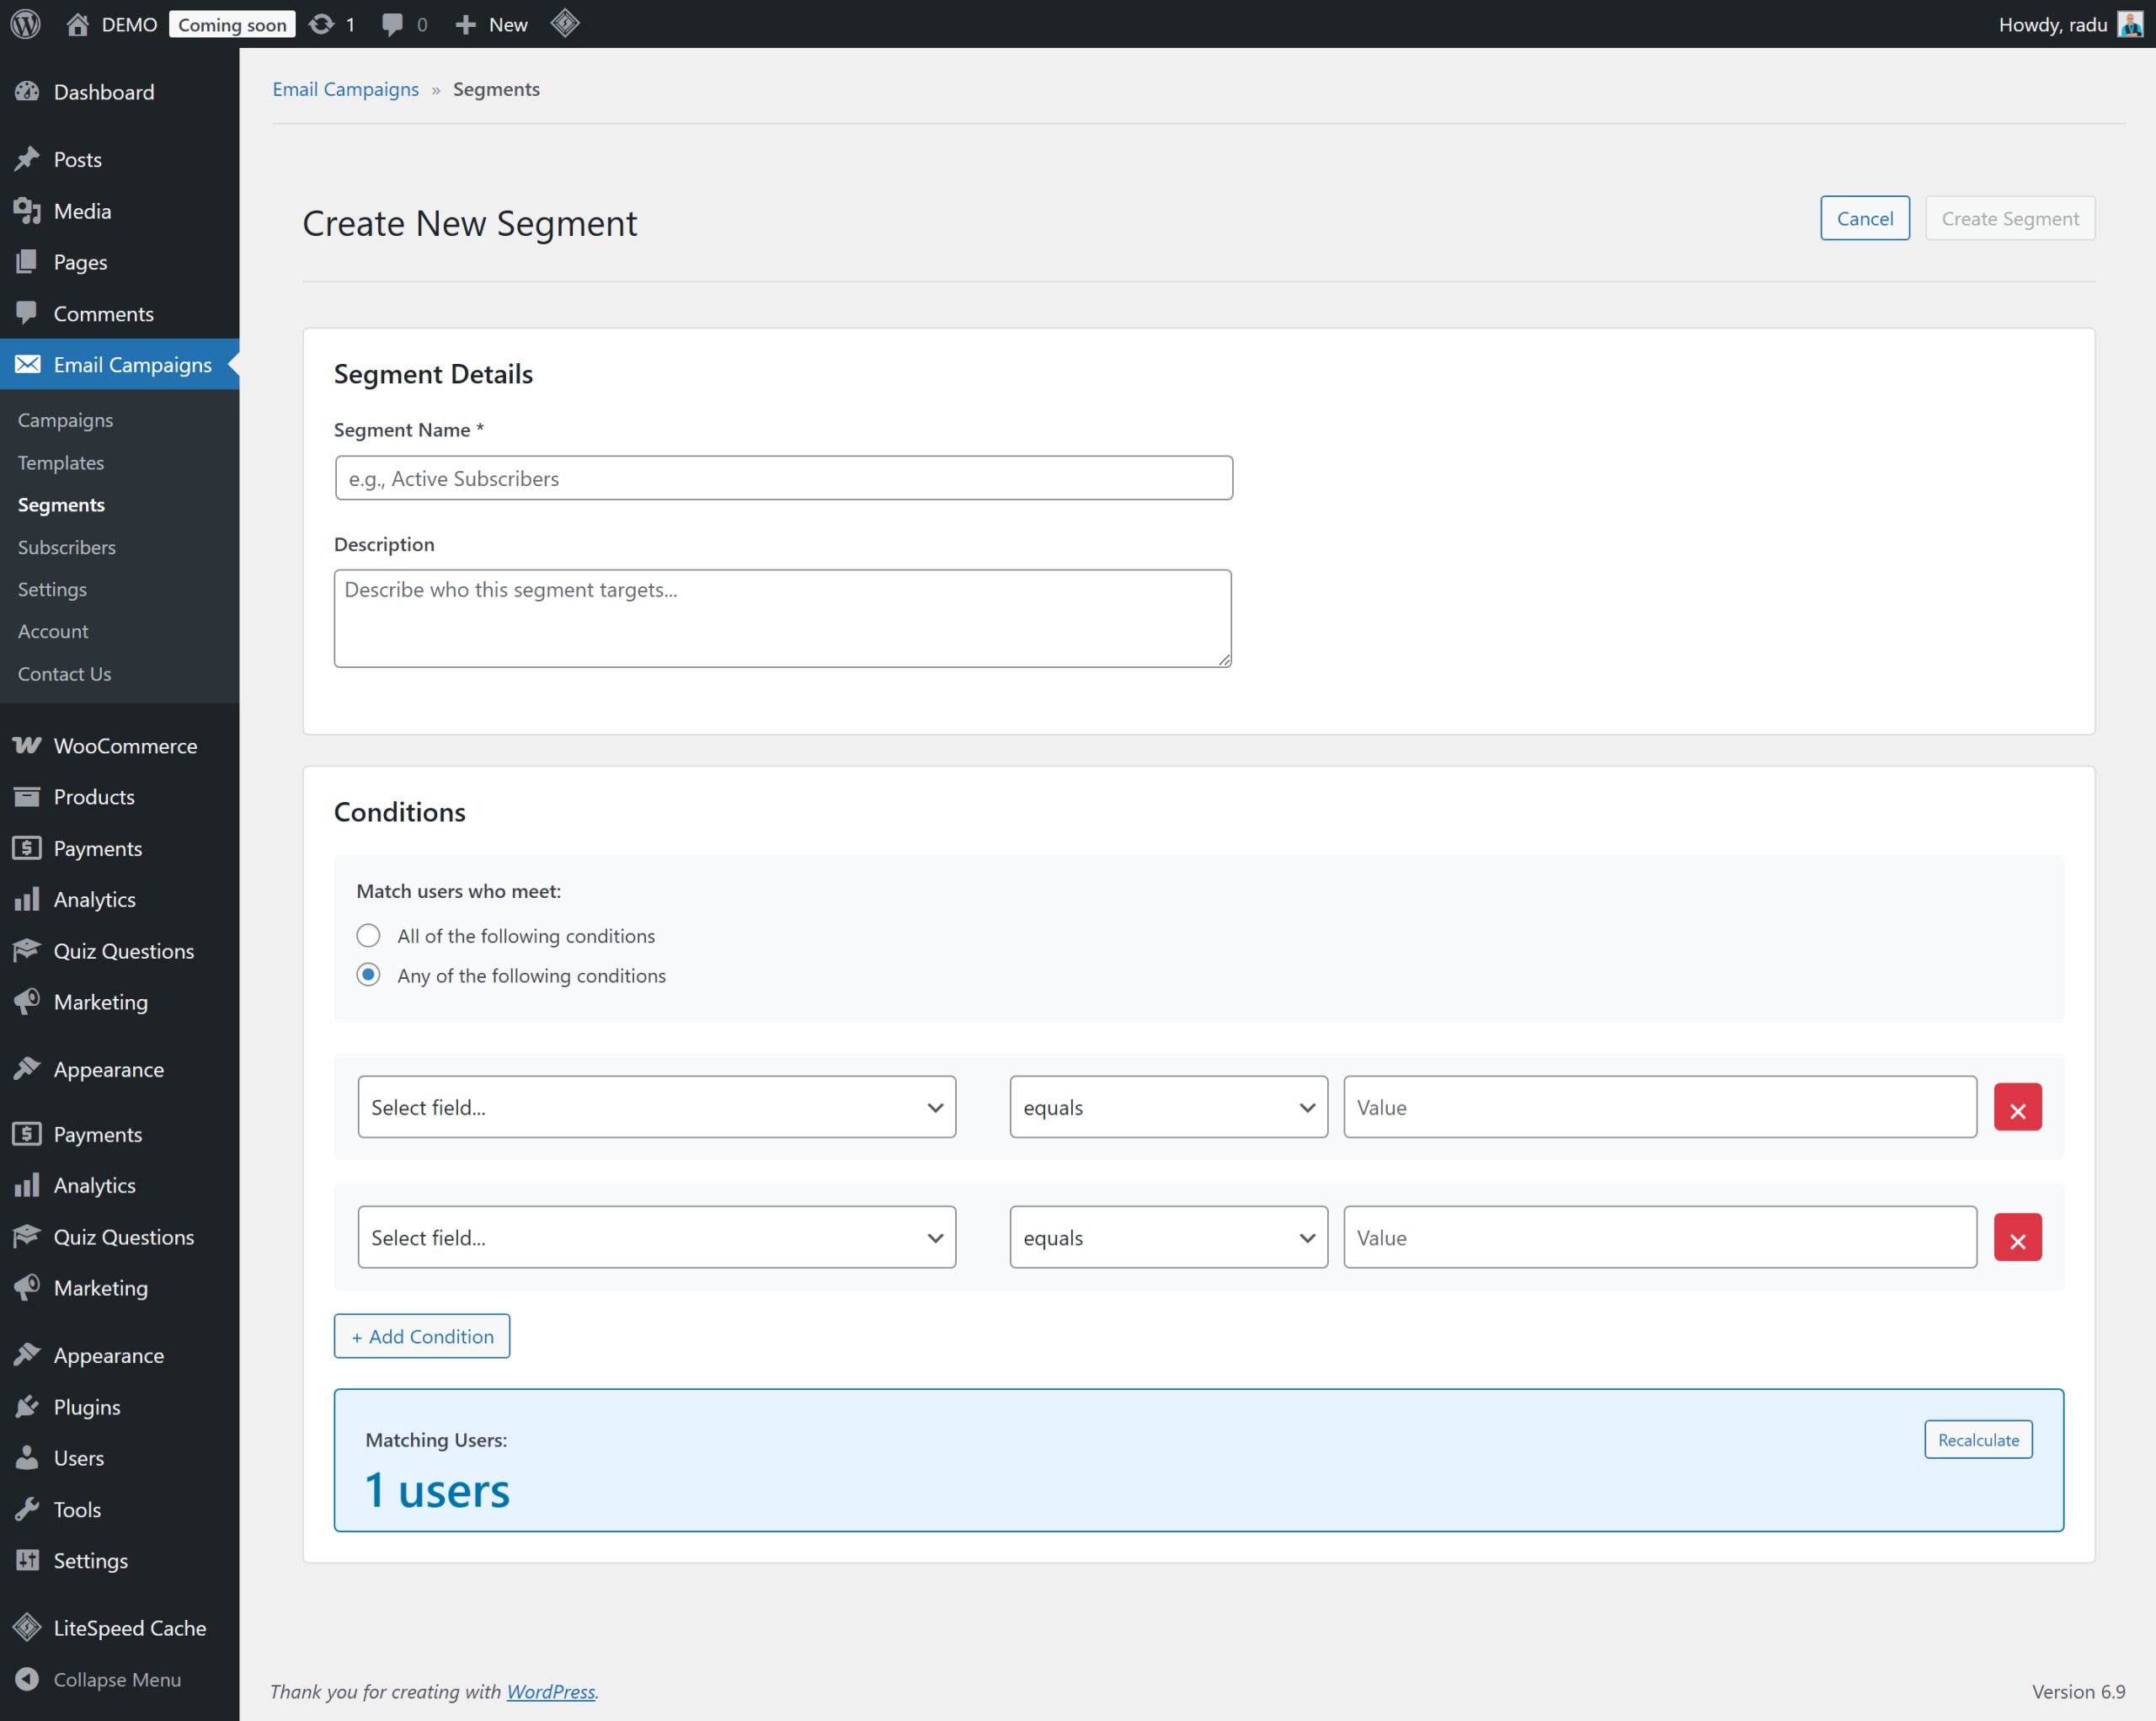
Task: Expand the first "equals" operator dropdown
Action: pyautogui.click(x=1167, y=1107)
